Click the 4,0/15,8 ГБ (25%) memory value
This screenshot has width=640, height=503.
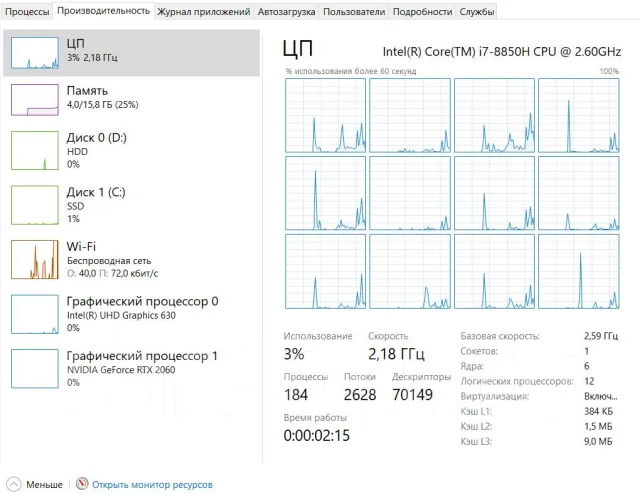click(x=102, y=105)
